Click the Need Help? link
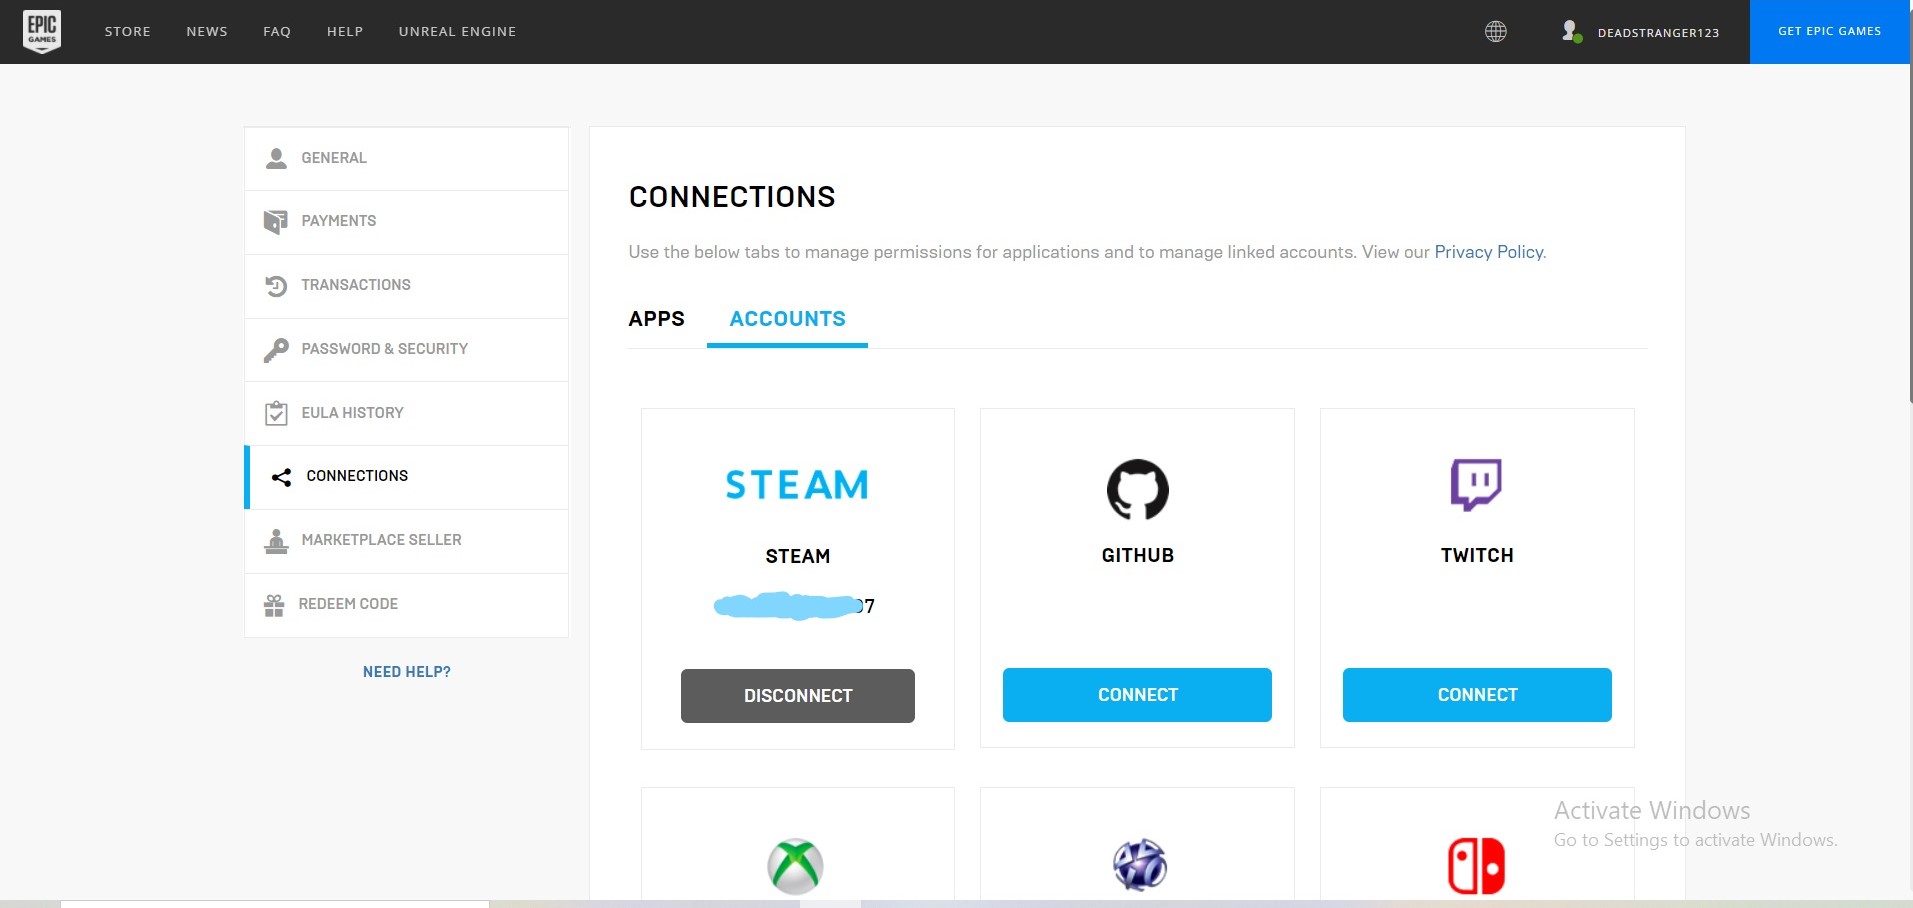This screenshot has height=908, width=1913. coord(407,672)
